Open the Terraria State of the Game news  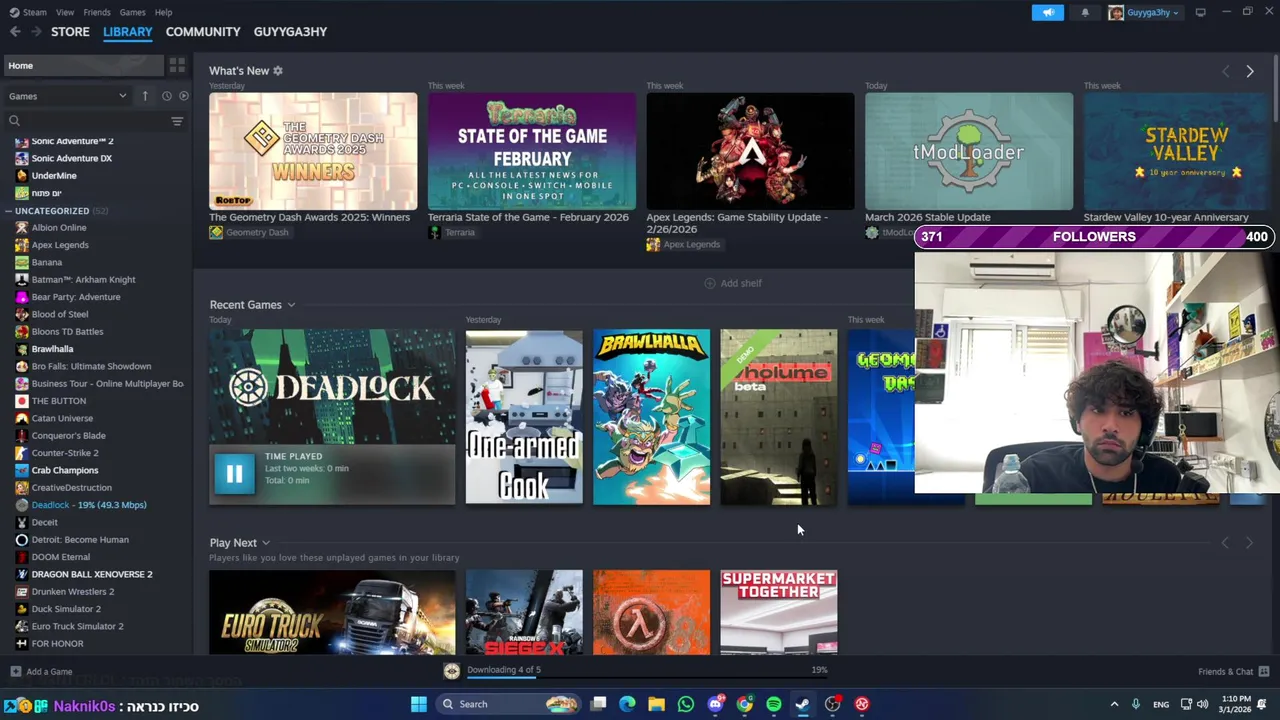tap(532, 151)
